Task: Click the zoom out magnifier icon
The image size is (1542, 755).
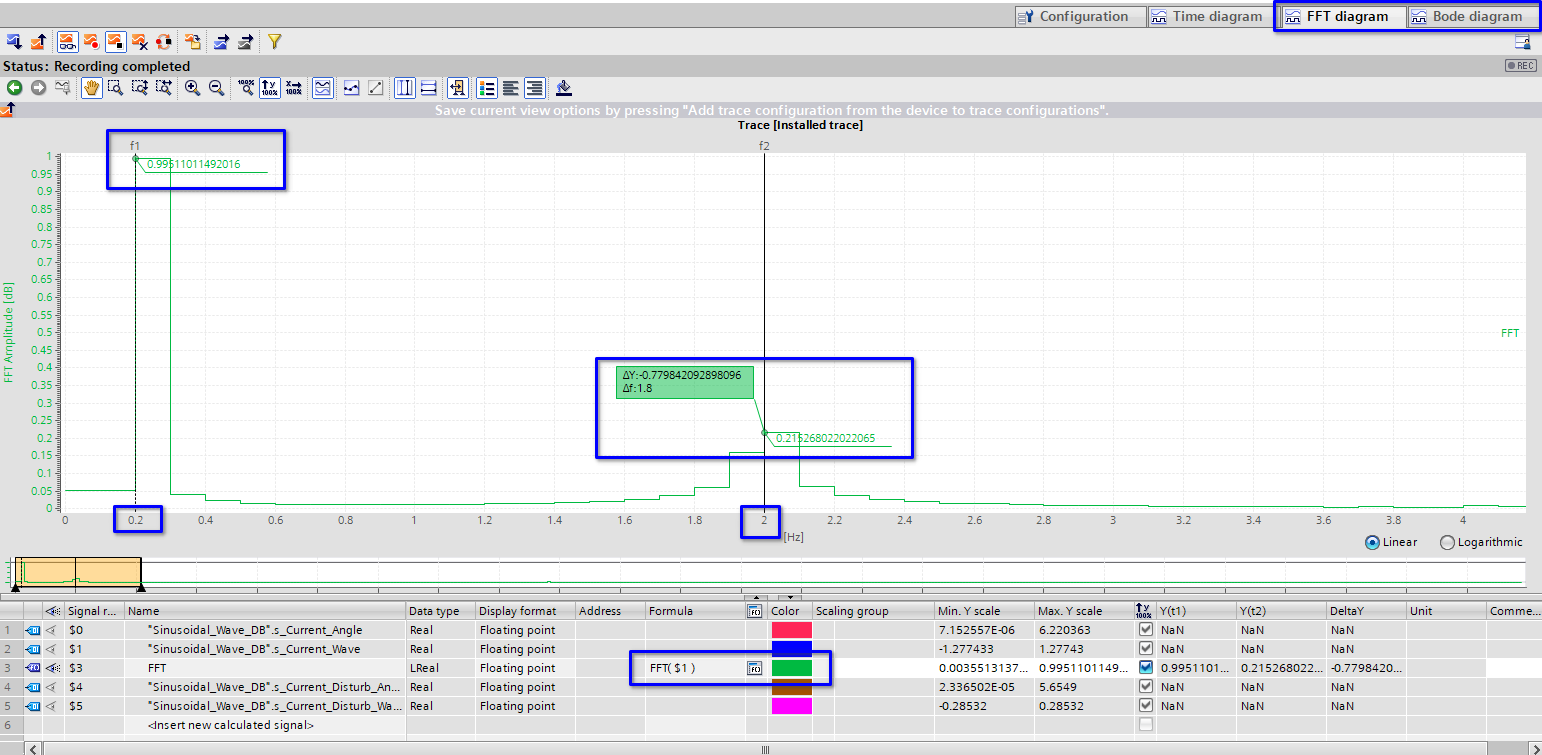Action: coord(216,88)
